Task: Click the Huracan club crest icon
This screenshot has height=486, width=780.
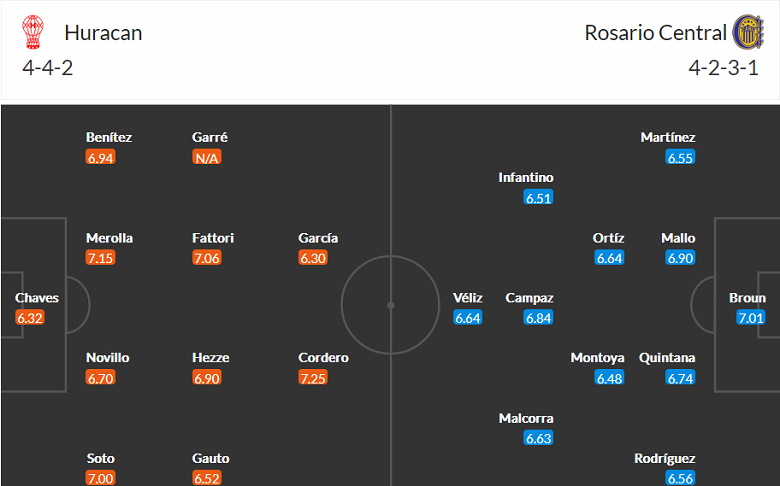Action: tap(33, 33)
